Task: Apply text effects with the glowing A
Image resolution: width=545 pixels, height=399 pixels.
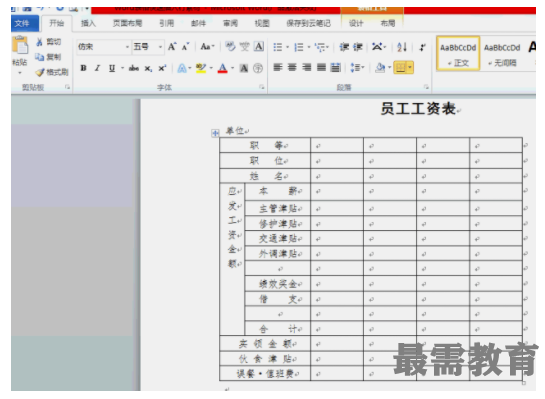Action: pyautogui.click(x=182, y=68)
